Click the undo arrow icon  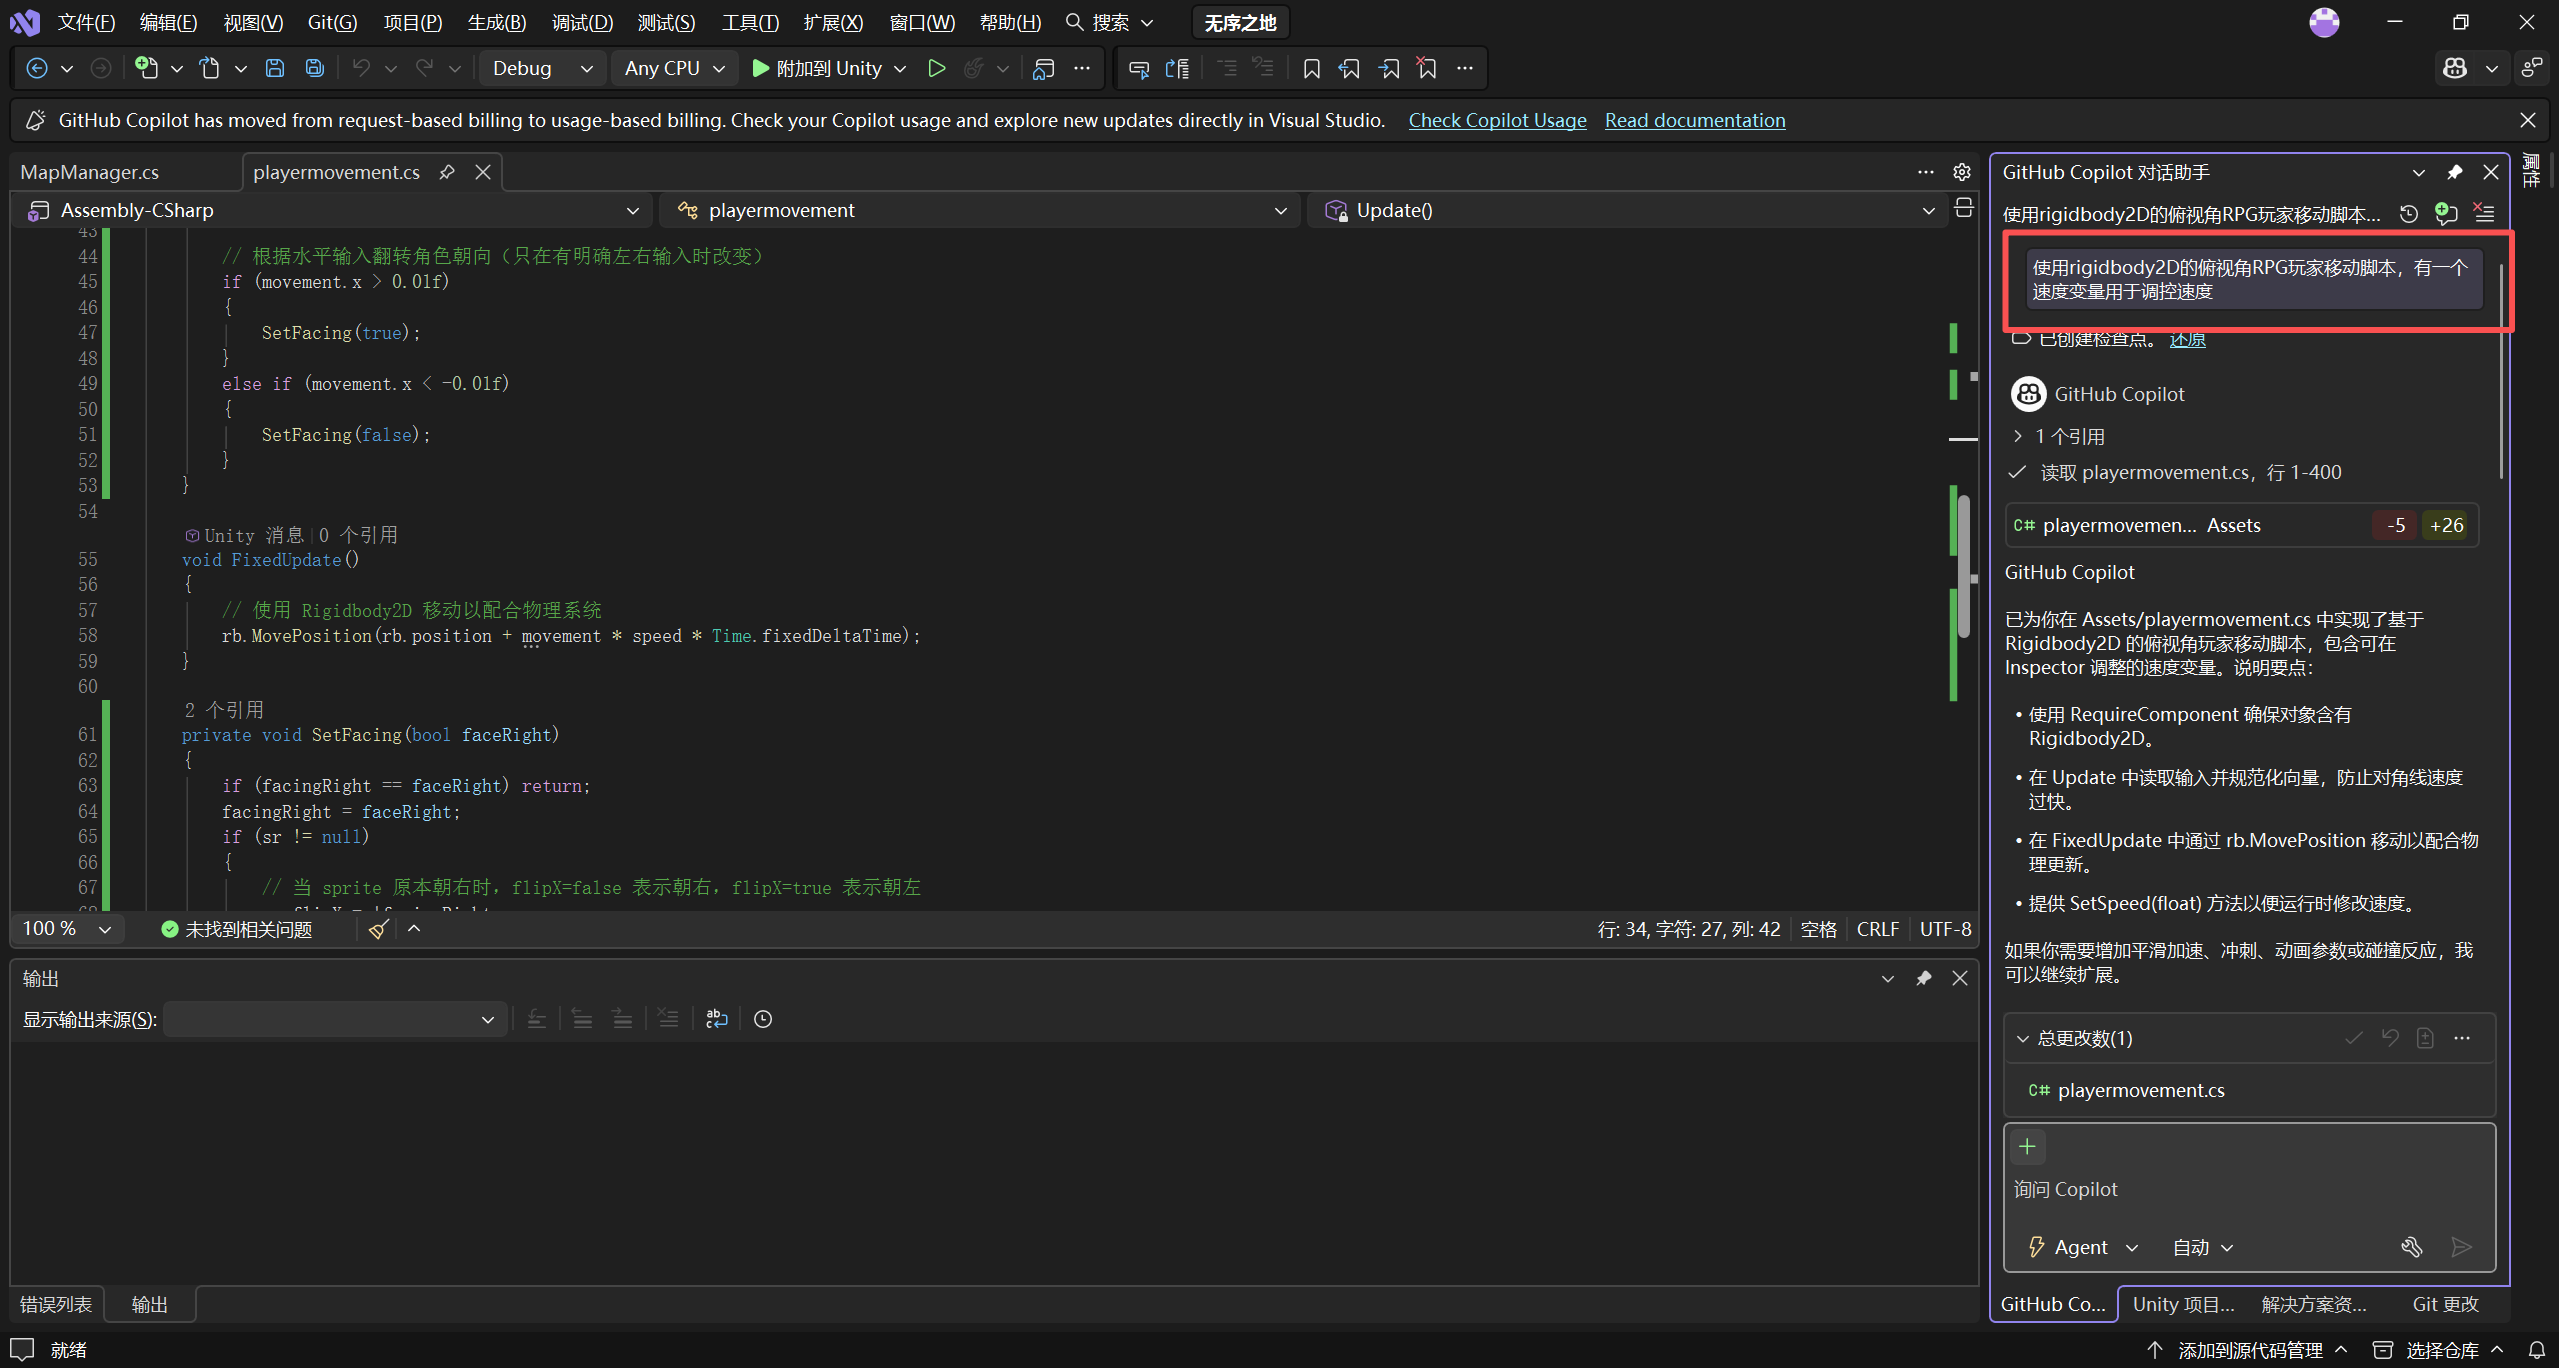(361, 68)
